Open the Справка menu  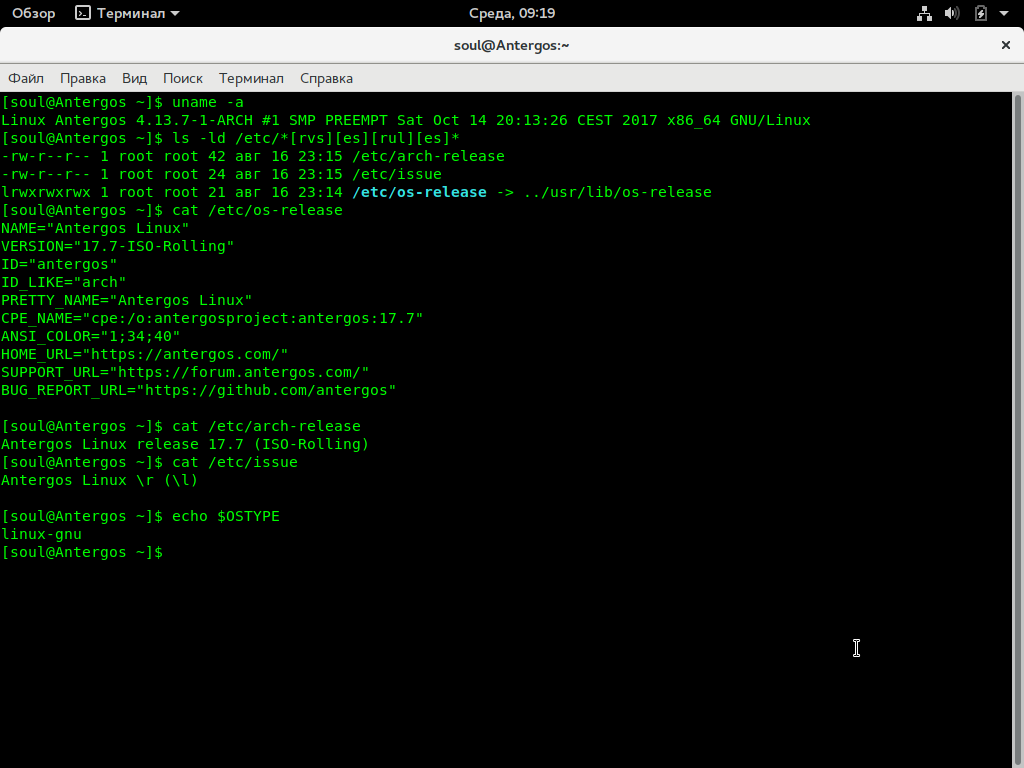[x=327, y=78]
